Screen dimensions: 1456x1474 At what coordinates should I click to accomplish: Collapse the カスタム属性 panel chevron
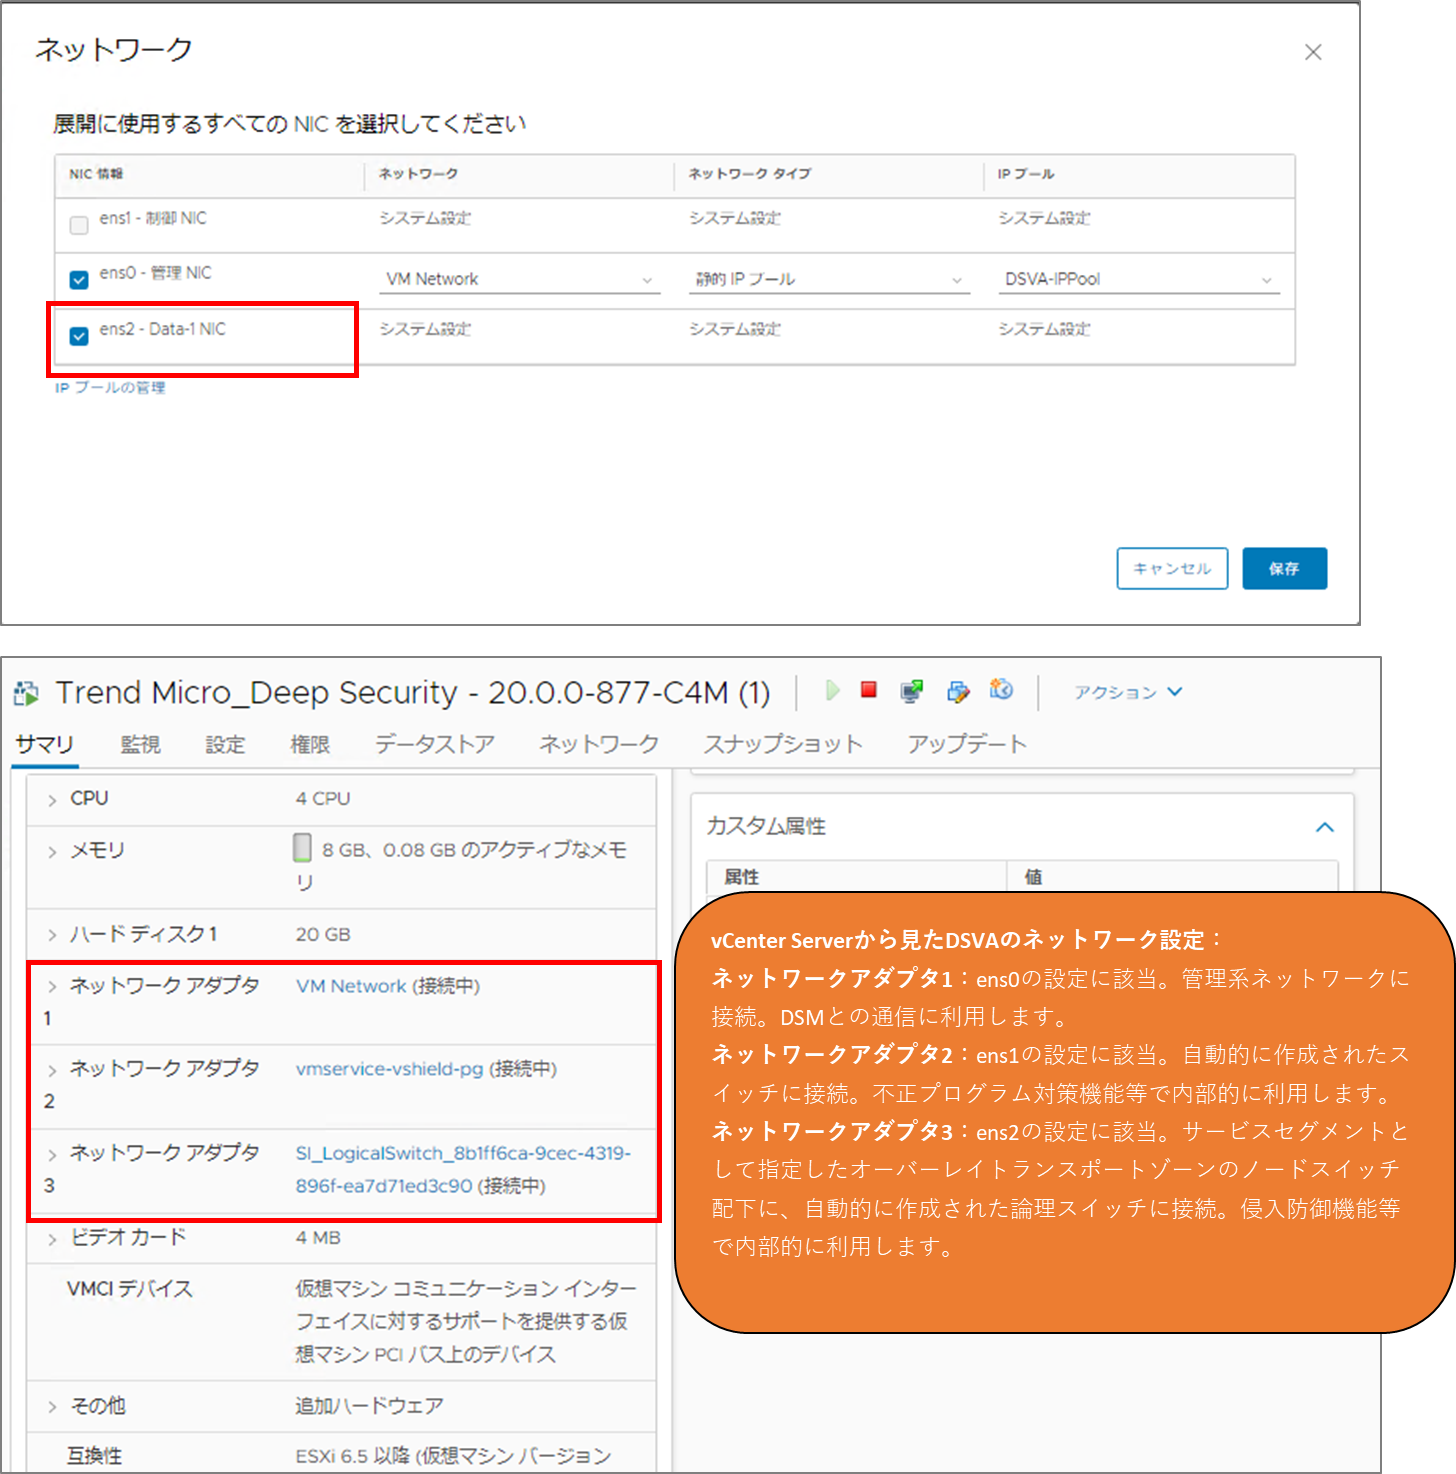click(x=1325, y=827)
